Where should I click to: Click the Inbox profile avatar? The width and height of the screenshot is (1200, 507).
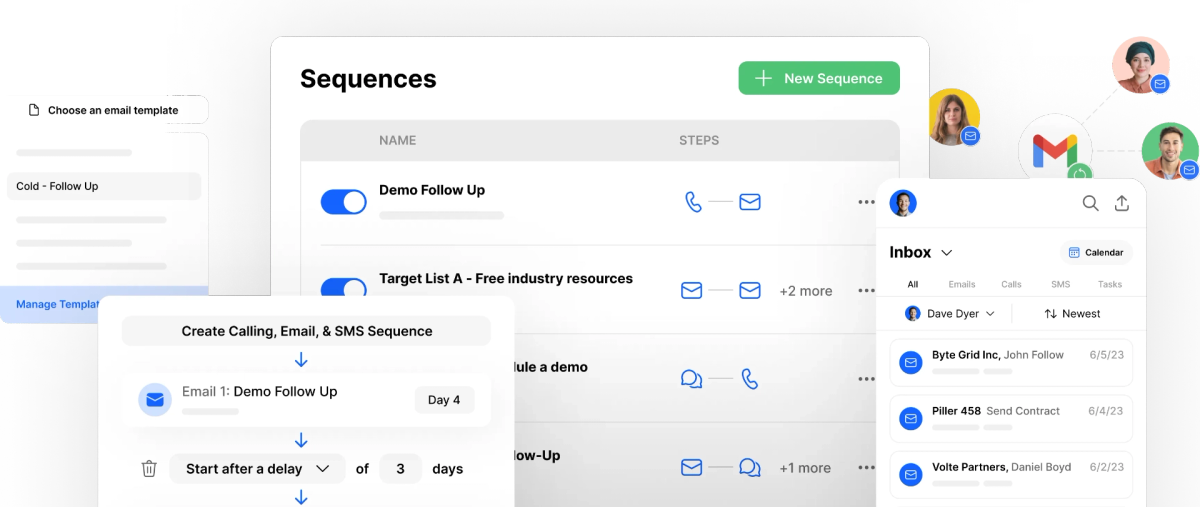click(x=903, y=203)
